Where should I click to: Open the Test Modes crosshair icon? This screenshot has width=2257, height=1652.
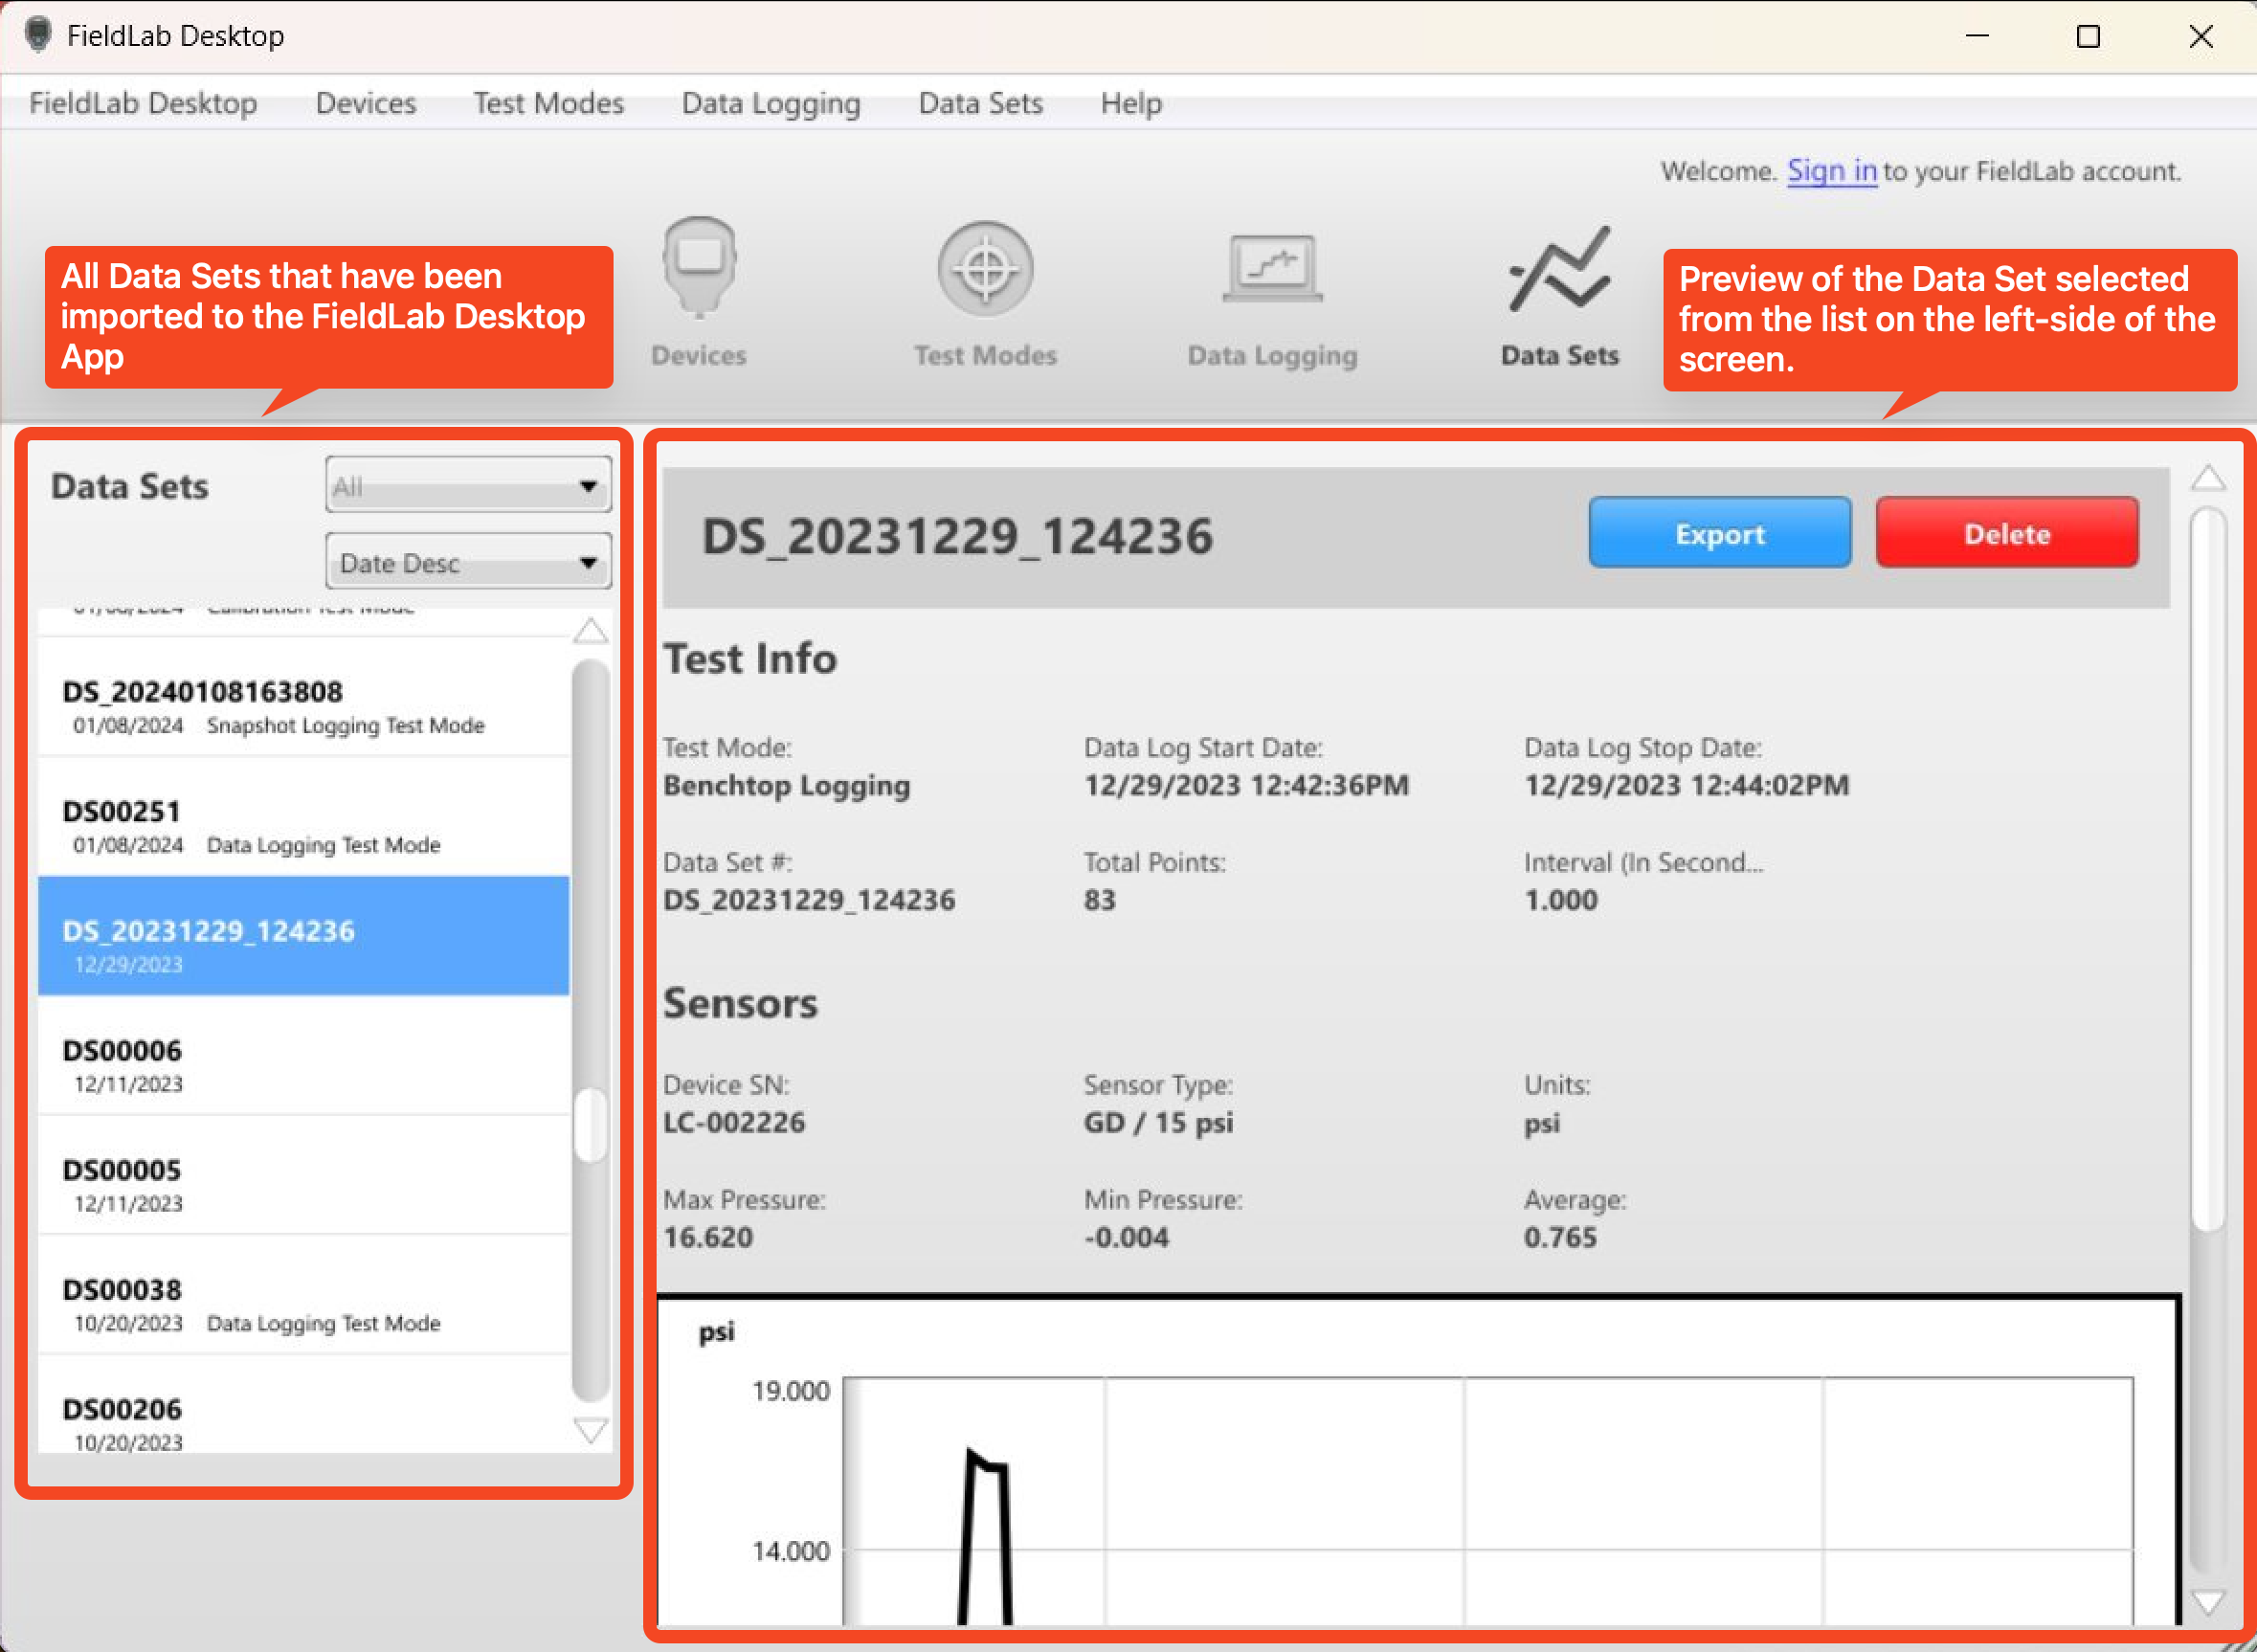point(985,292)
